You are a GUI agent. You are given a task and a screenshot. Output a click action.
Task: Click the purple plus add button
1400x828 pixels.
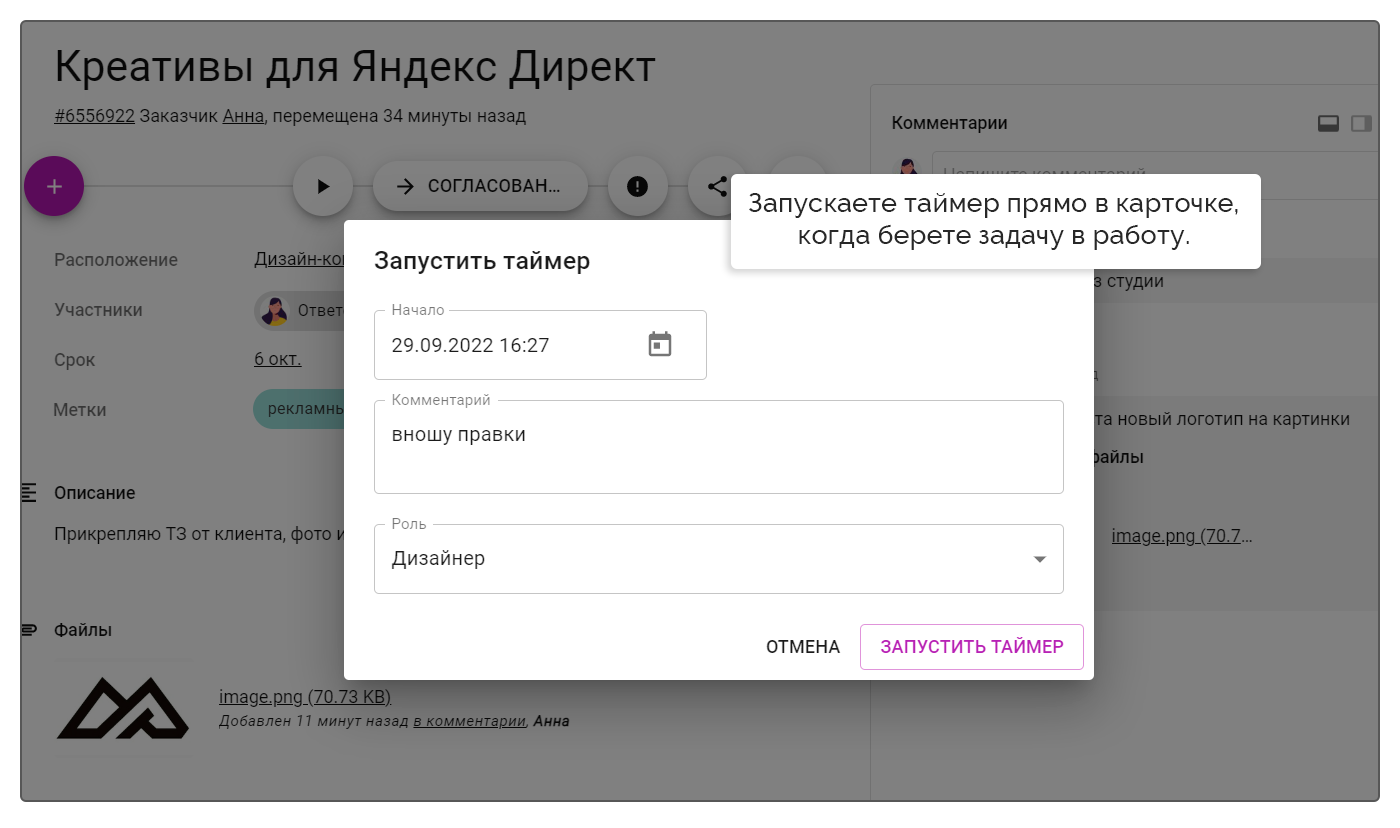click(x=54, y=186)
